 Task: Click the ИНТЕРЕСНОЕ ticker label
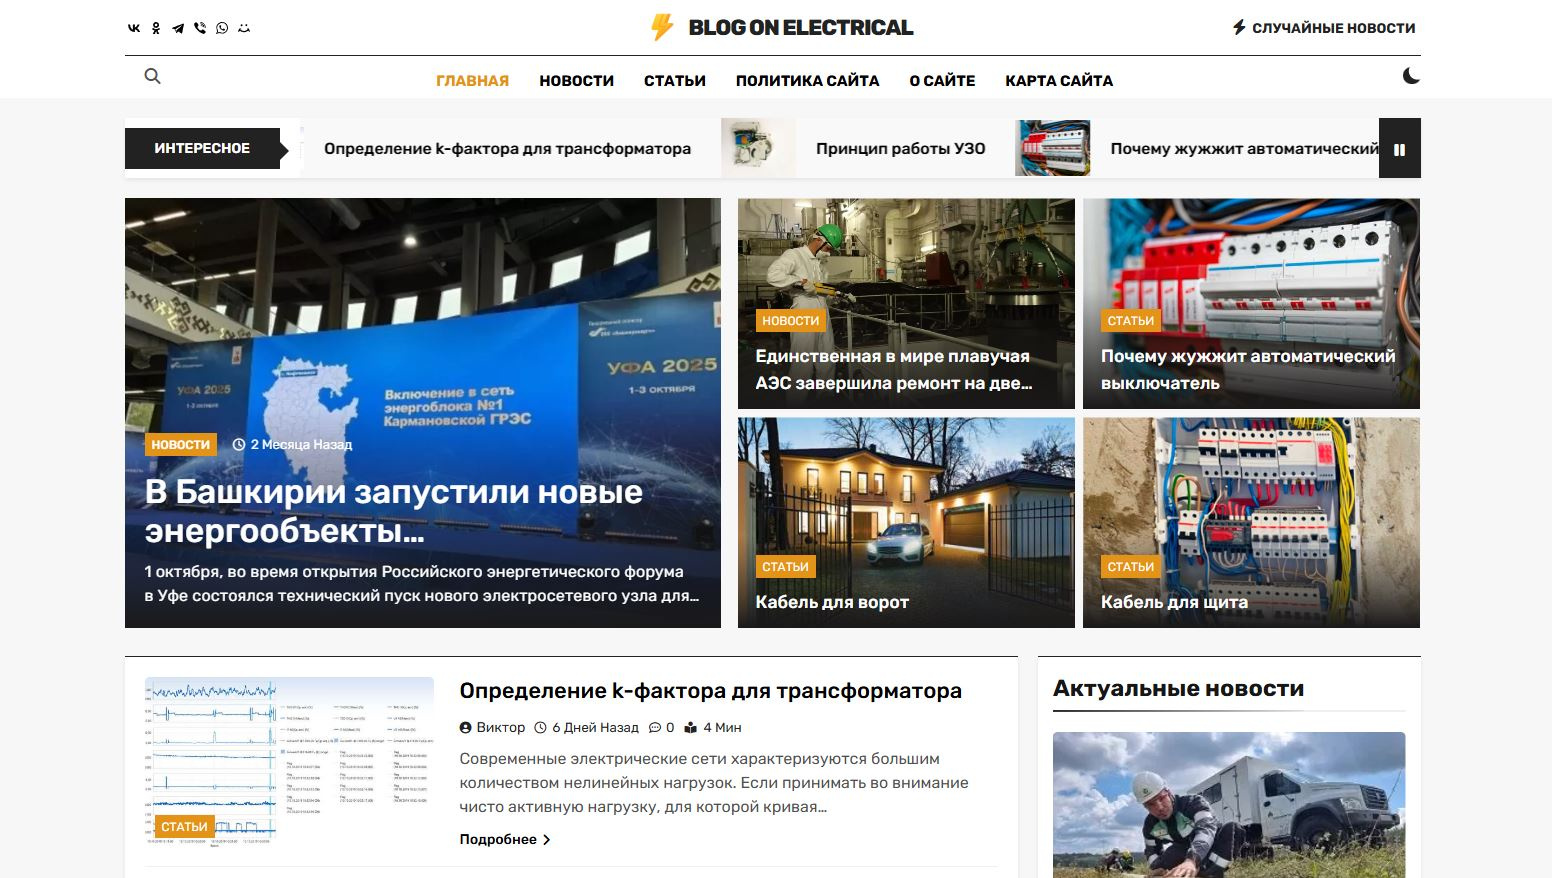click(x=202, y=148)
